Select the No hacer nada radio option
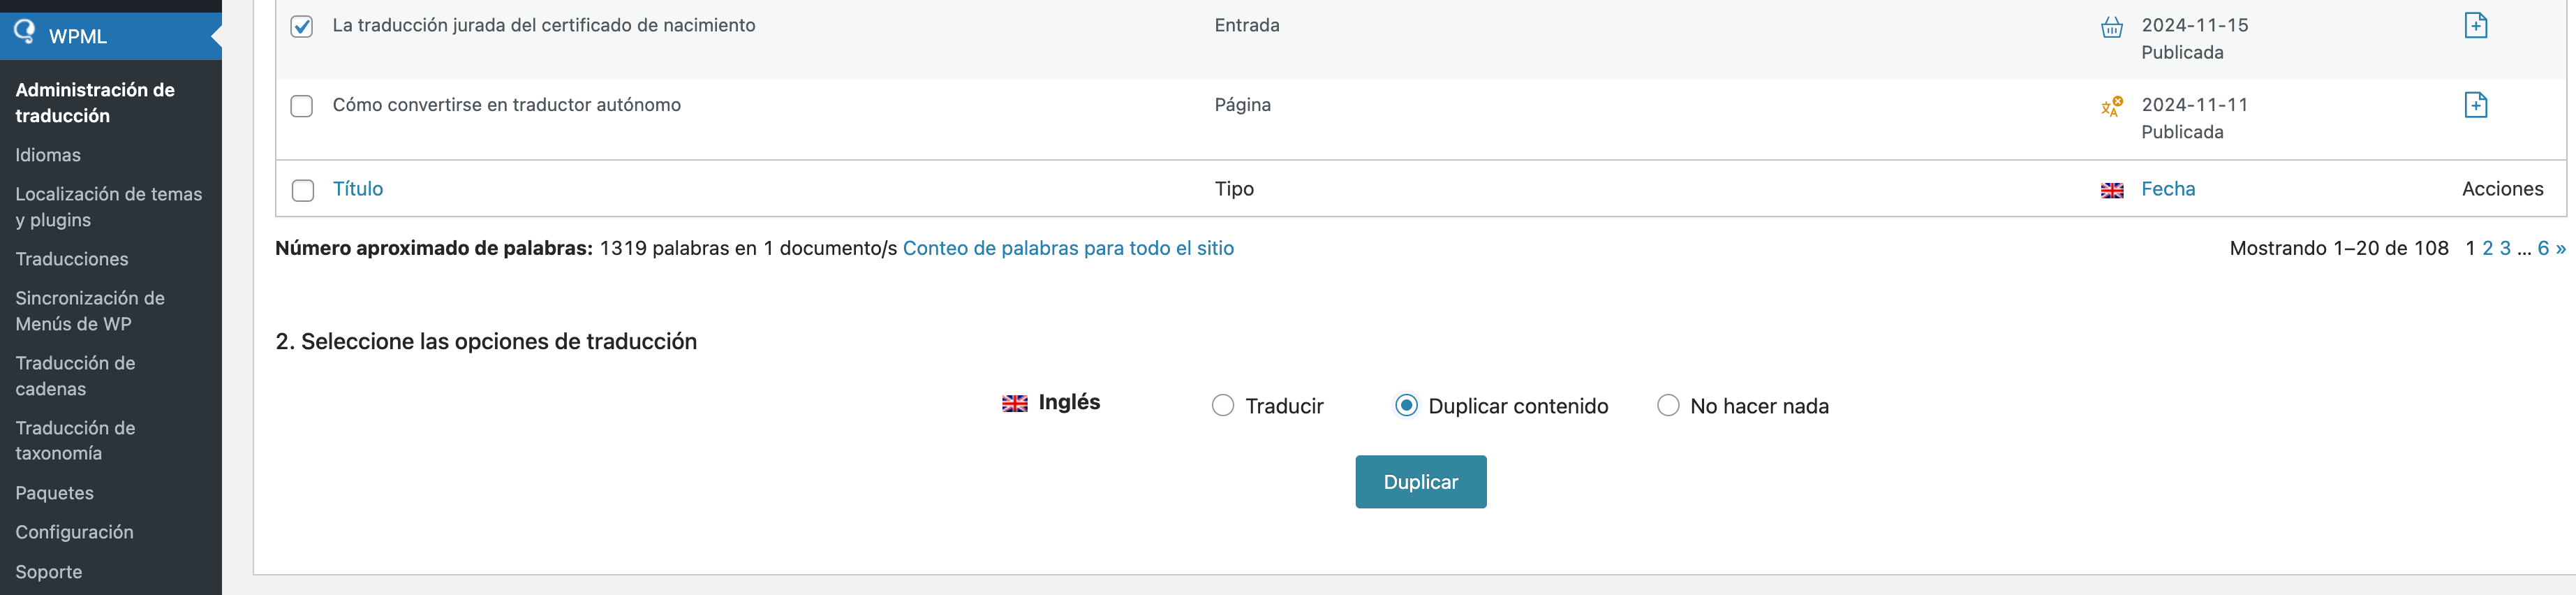Image resolution: width=2576 pixels, height=595 pixels. pos(1667,405)
